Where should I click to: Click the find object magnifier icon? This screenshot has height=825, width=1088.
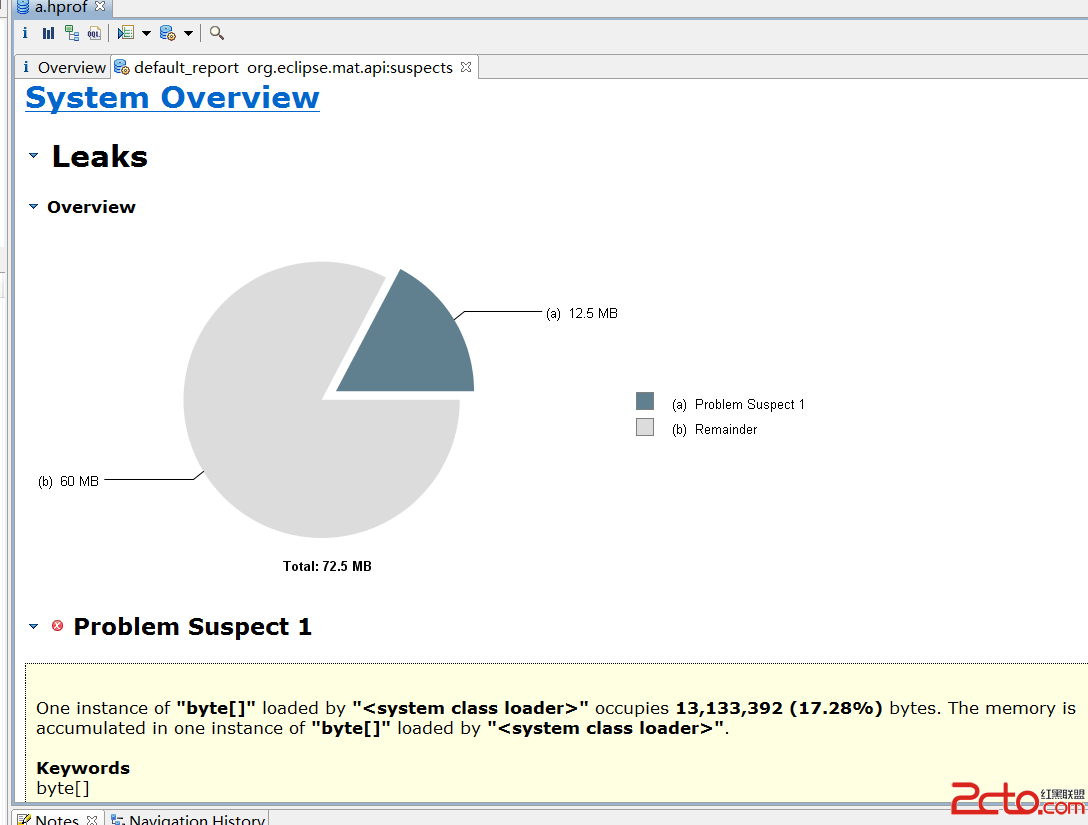[x=217, y=33]
